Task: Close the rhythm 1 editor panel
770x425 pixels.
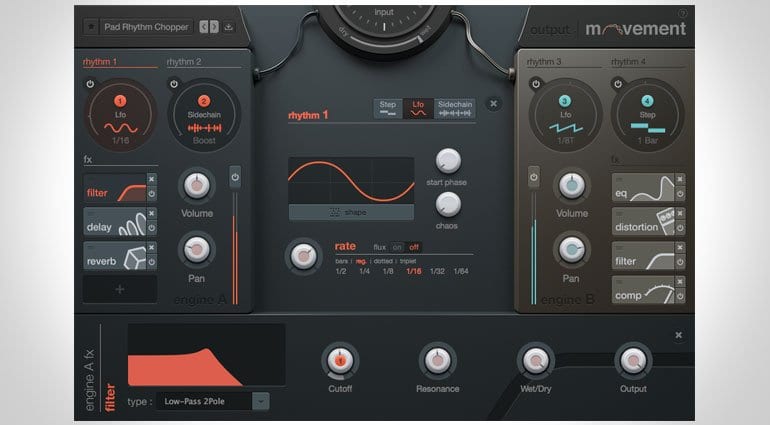Action: coord(494,103)
